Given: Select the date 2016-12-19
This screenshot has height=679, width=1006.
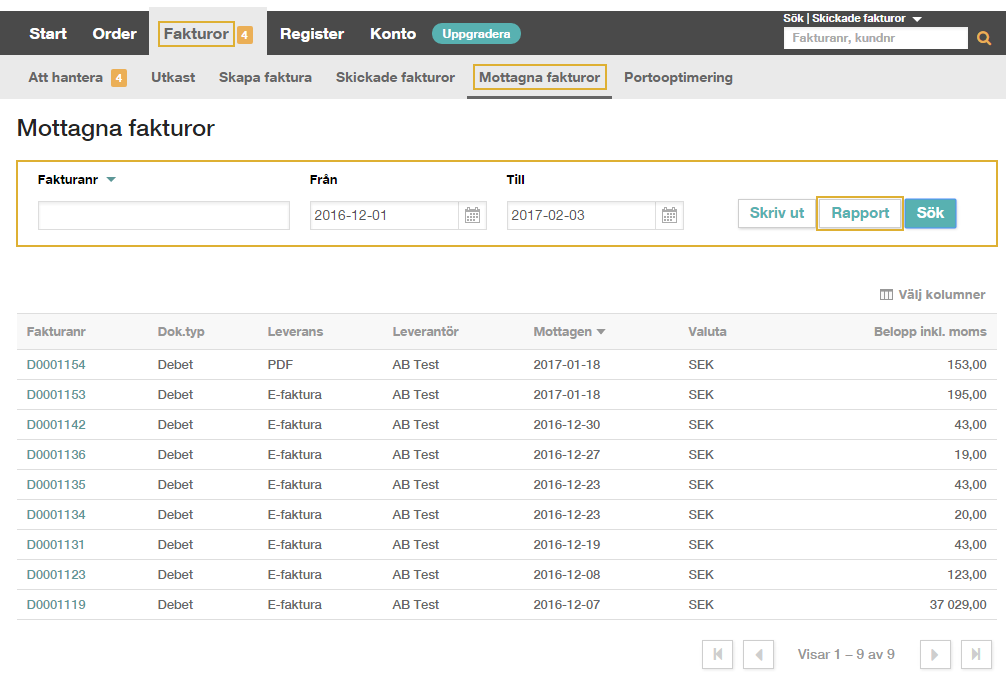Looking at the screenshot, I should click(567, 545).
